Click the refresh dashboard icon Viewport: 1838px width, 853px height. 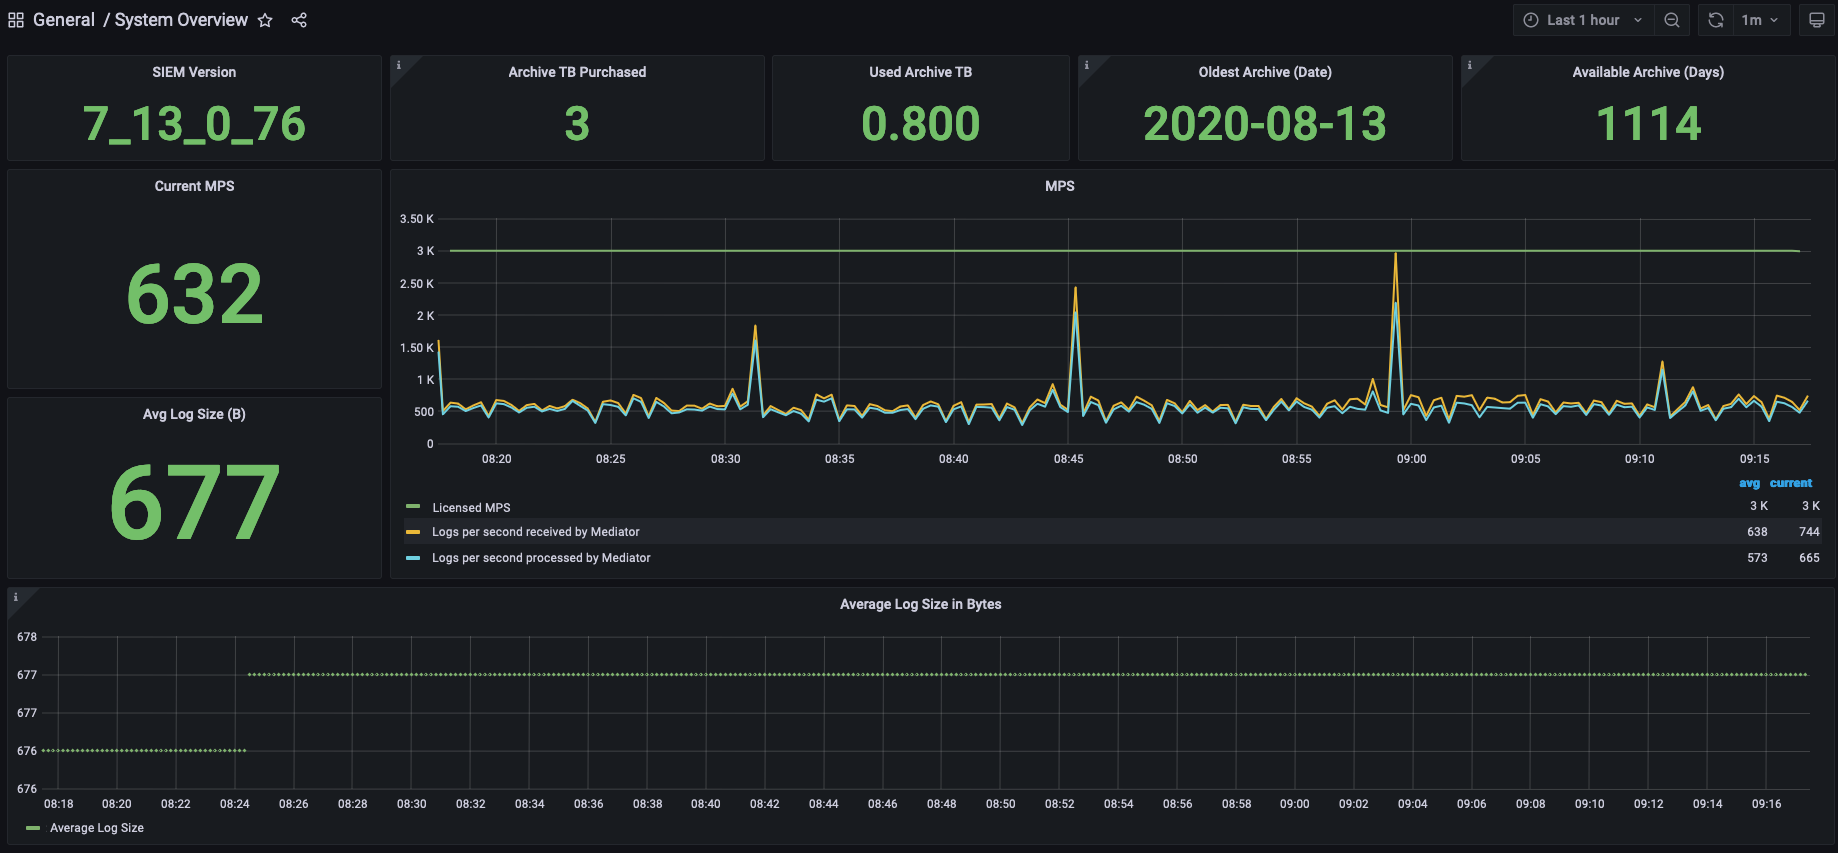pos(1716,20)
